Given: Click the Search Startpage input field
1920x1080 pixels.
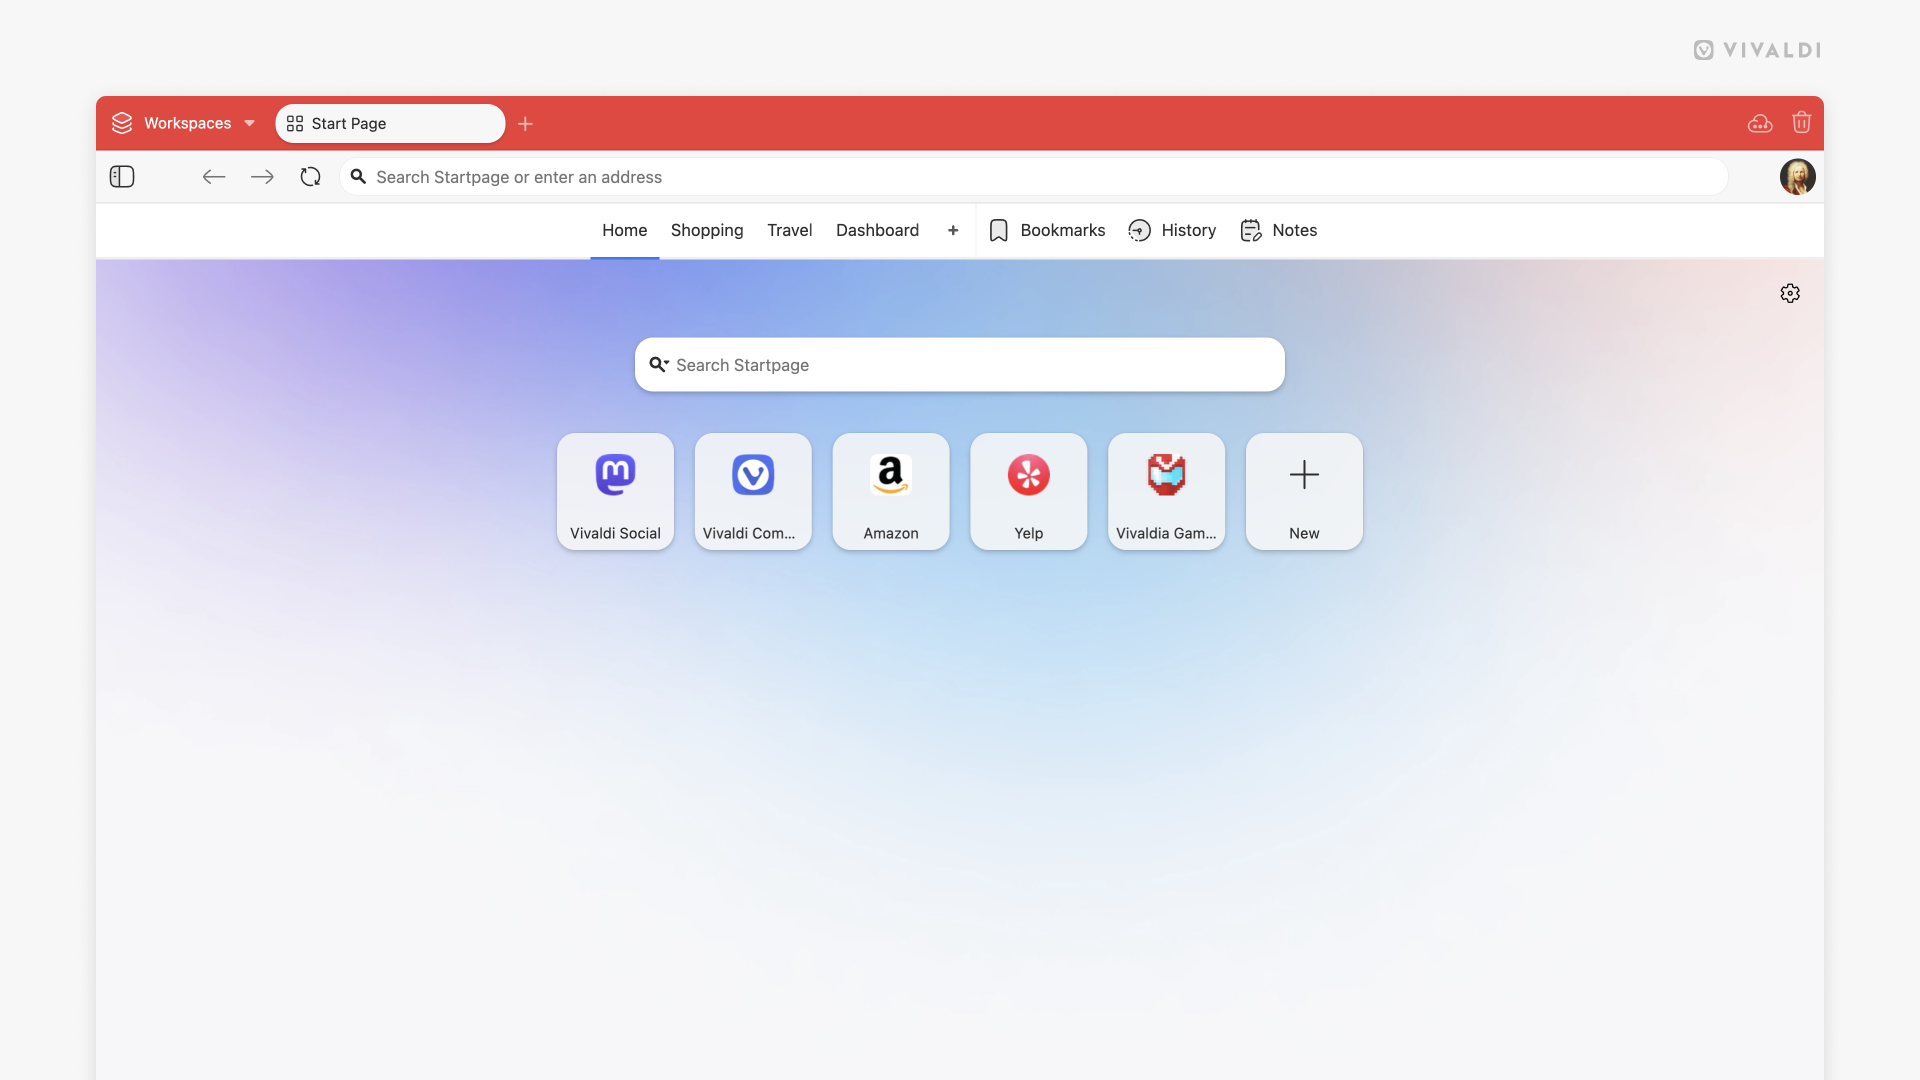Looking at the screenshot, I should tap(960, 364).
